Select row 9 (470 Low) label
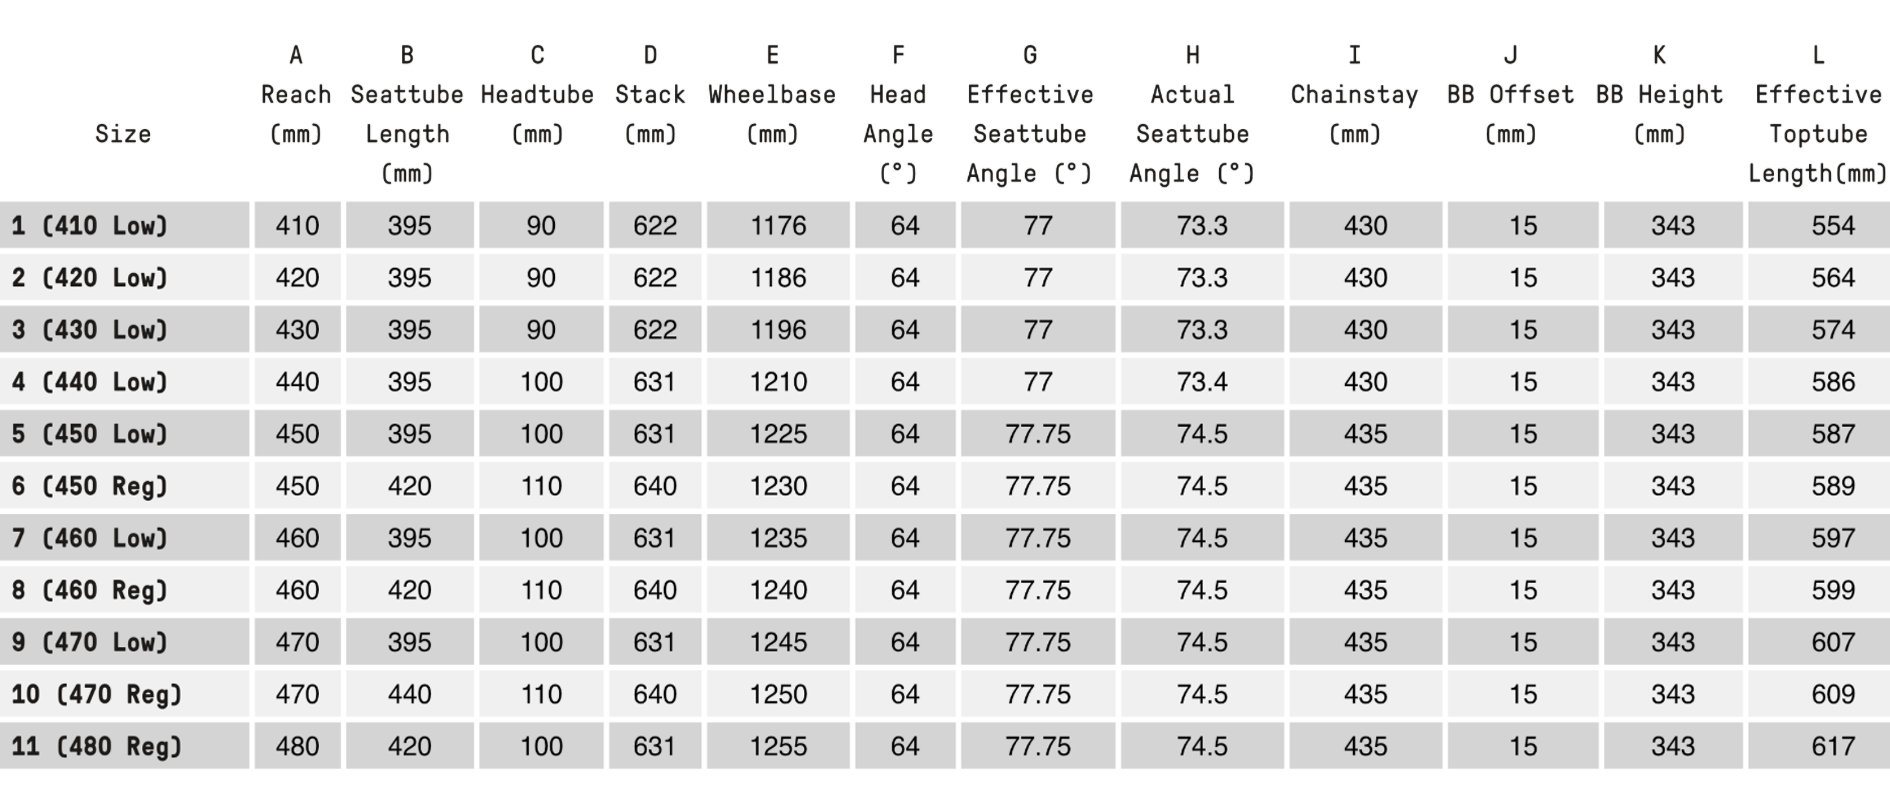 (x=90, y=642)
